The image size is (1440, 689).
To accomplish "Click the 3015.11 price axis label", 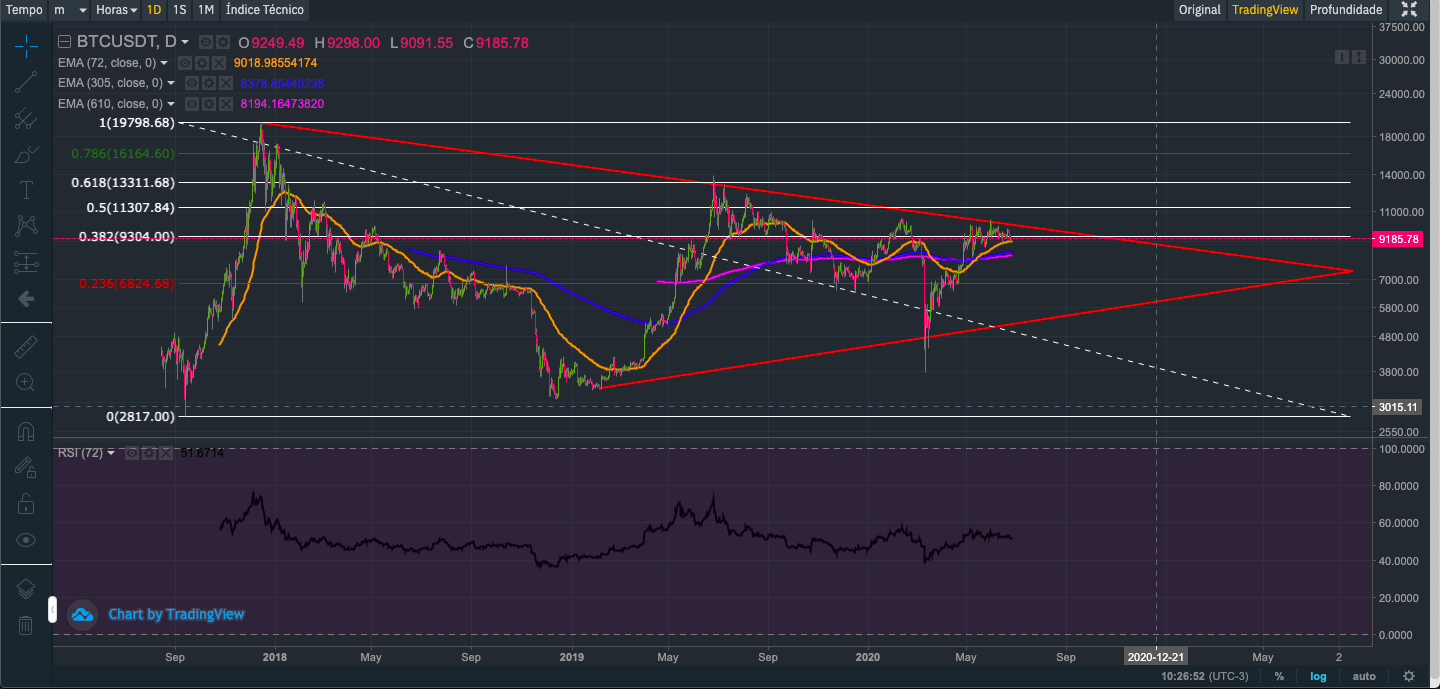I will (1400, 407).
